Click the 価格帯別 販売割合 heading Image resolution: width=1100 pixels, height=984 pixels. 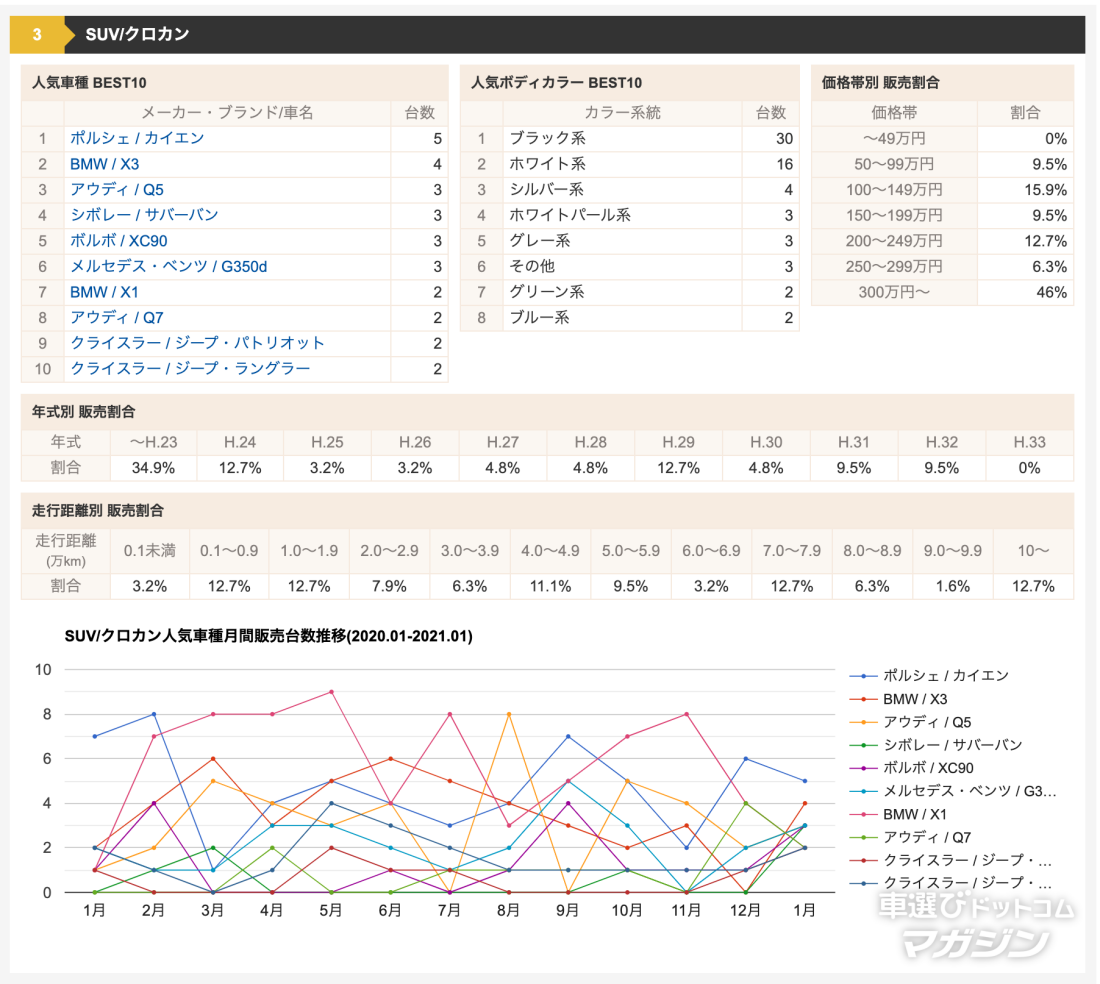880,83
